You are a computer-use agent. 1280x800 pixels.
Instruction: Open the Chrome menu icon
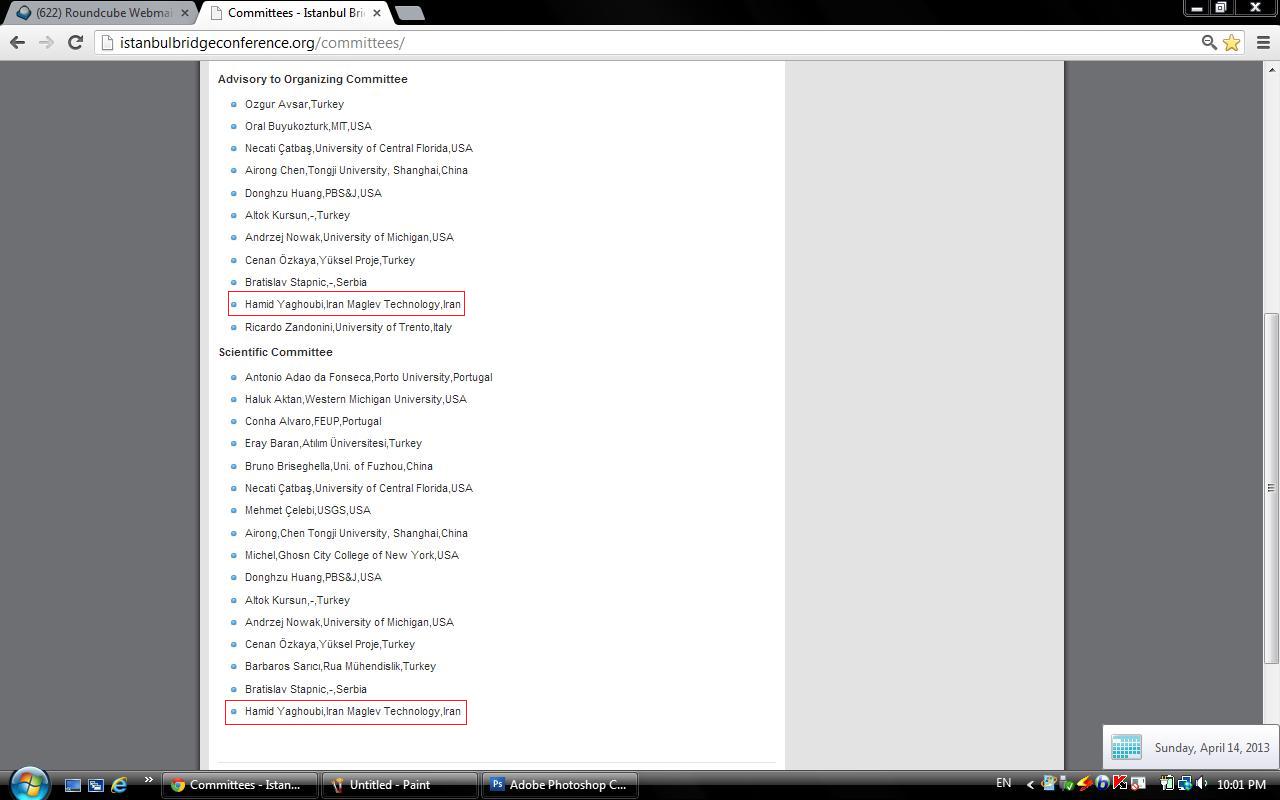click(1262, 42)
